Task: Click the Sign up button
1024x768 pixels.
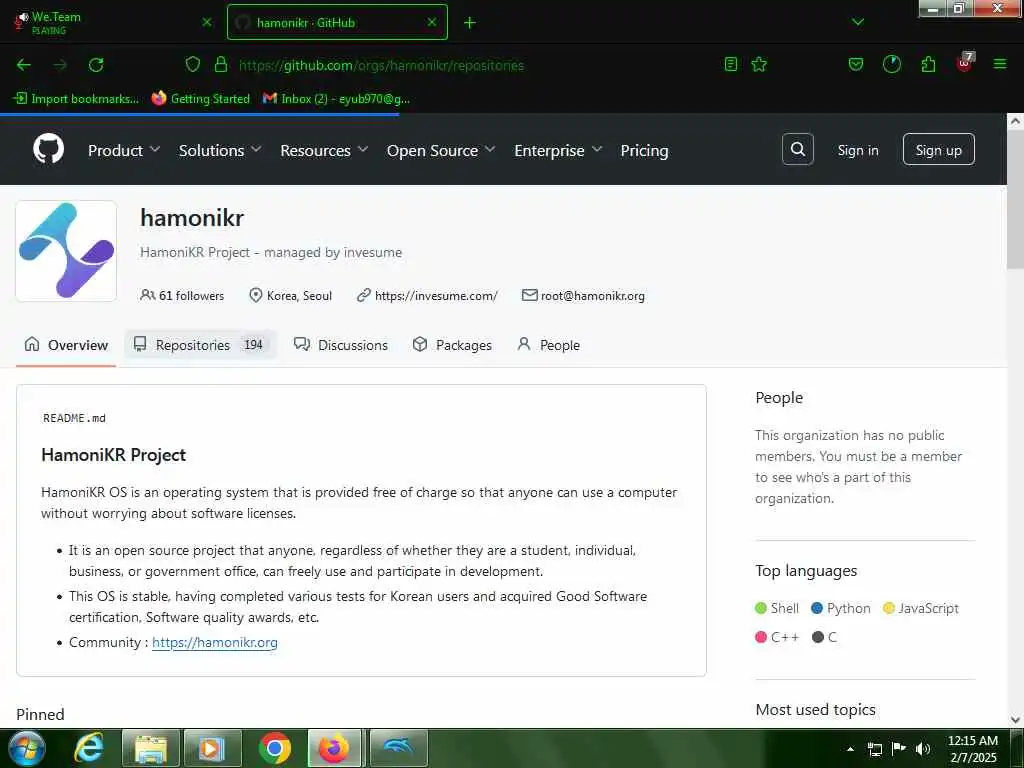Action: 938,150
